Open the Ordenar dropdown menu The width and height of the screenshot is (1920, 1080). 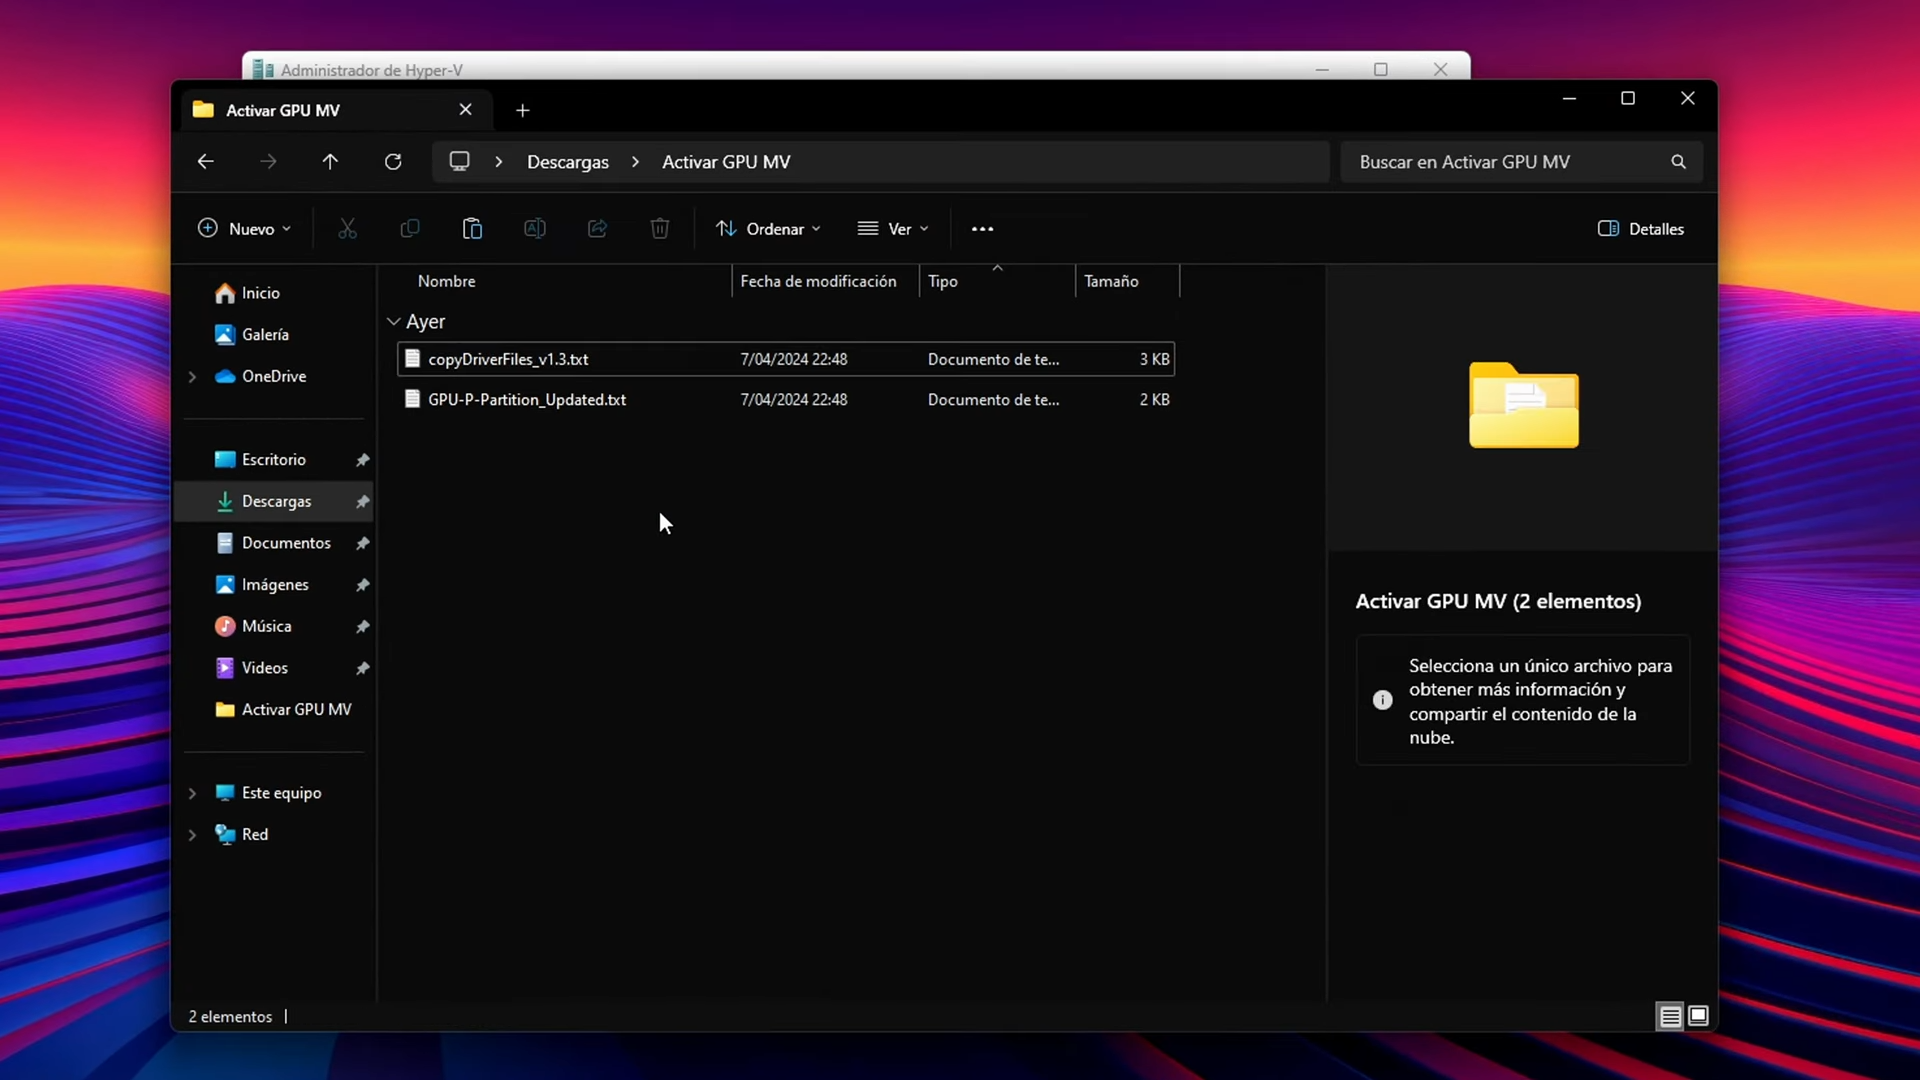(768, 229)
